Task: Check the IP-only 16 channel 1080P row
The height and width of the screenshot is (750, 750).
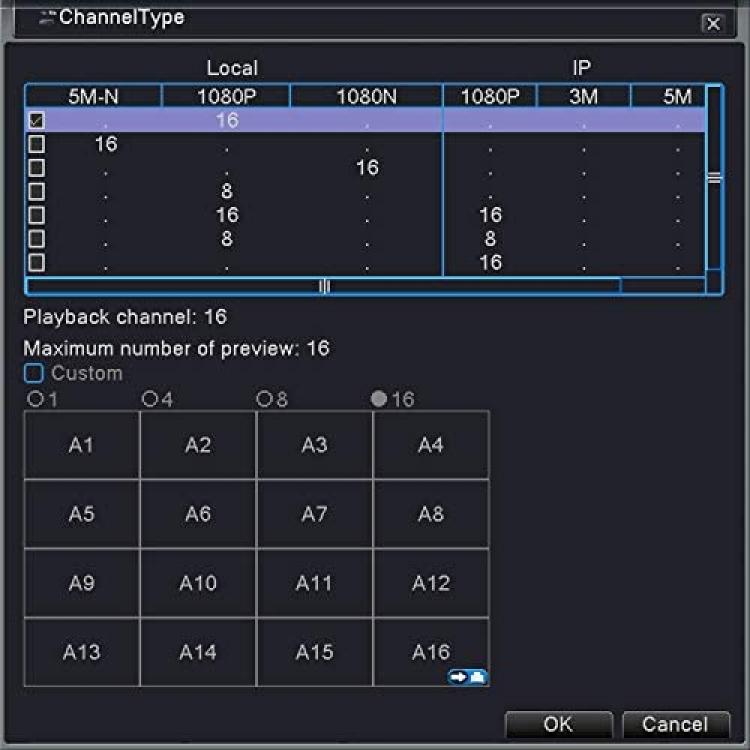Action: point(36,263)
